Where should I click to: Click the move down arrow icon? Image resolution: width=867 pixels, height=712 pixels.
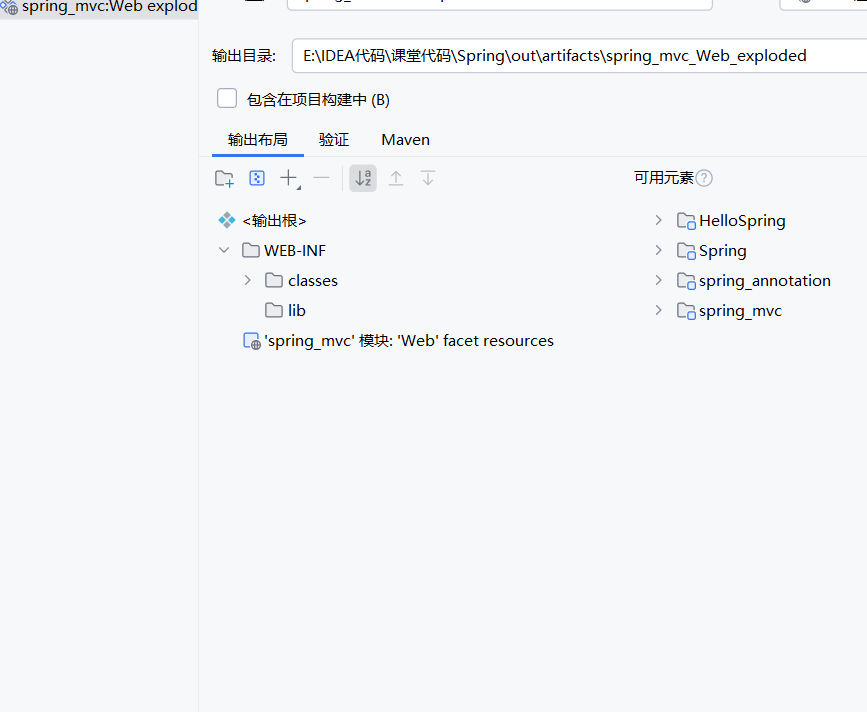click(x=427, y=177)
